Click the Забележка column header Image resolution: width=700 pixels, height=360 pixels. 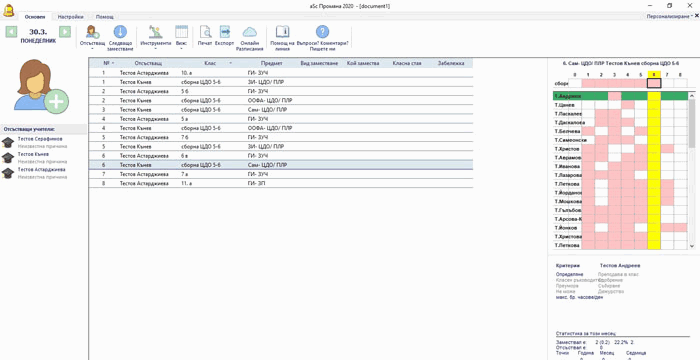click(x=451, y=63)
